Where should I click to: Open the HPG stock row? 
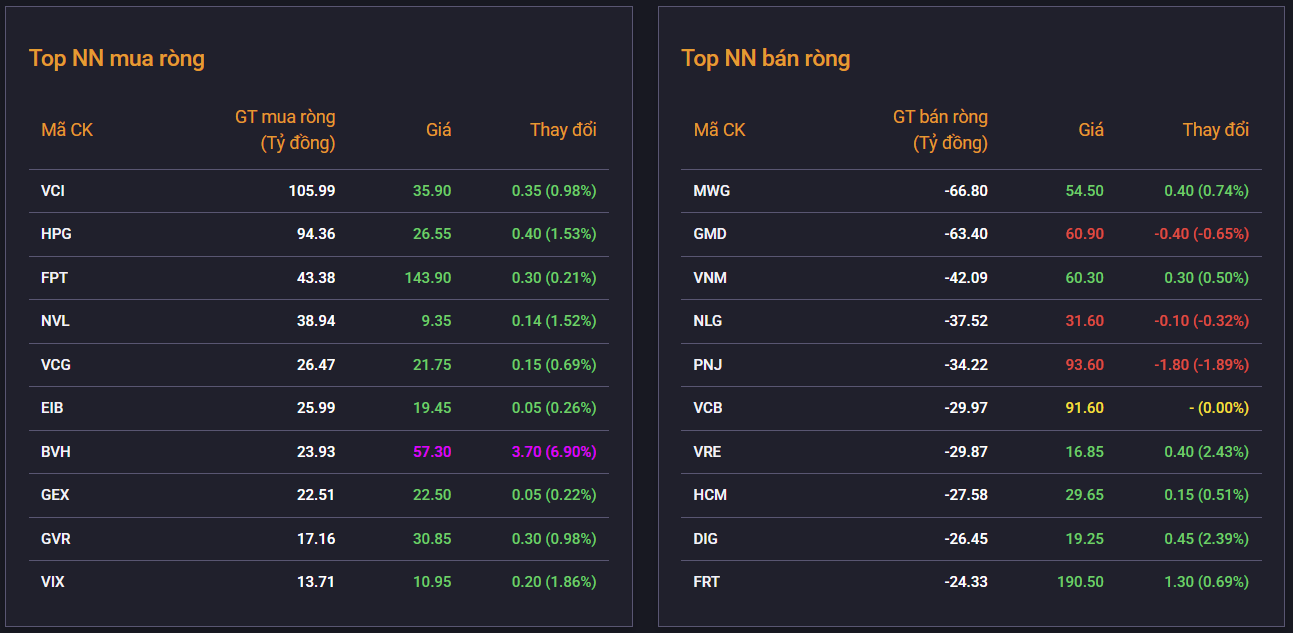tap(319, 234)
